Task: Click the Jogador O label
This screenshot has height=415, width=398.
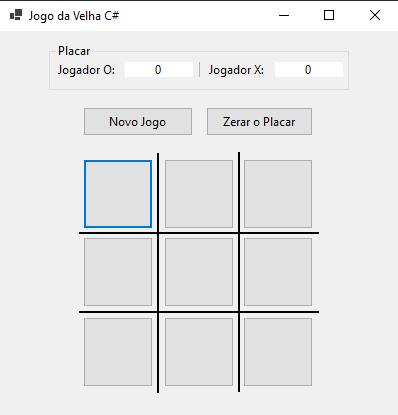Action: click(x=86, y=70)
